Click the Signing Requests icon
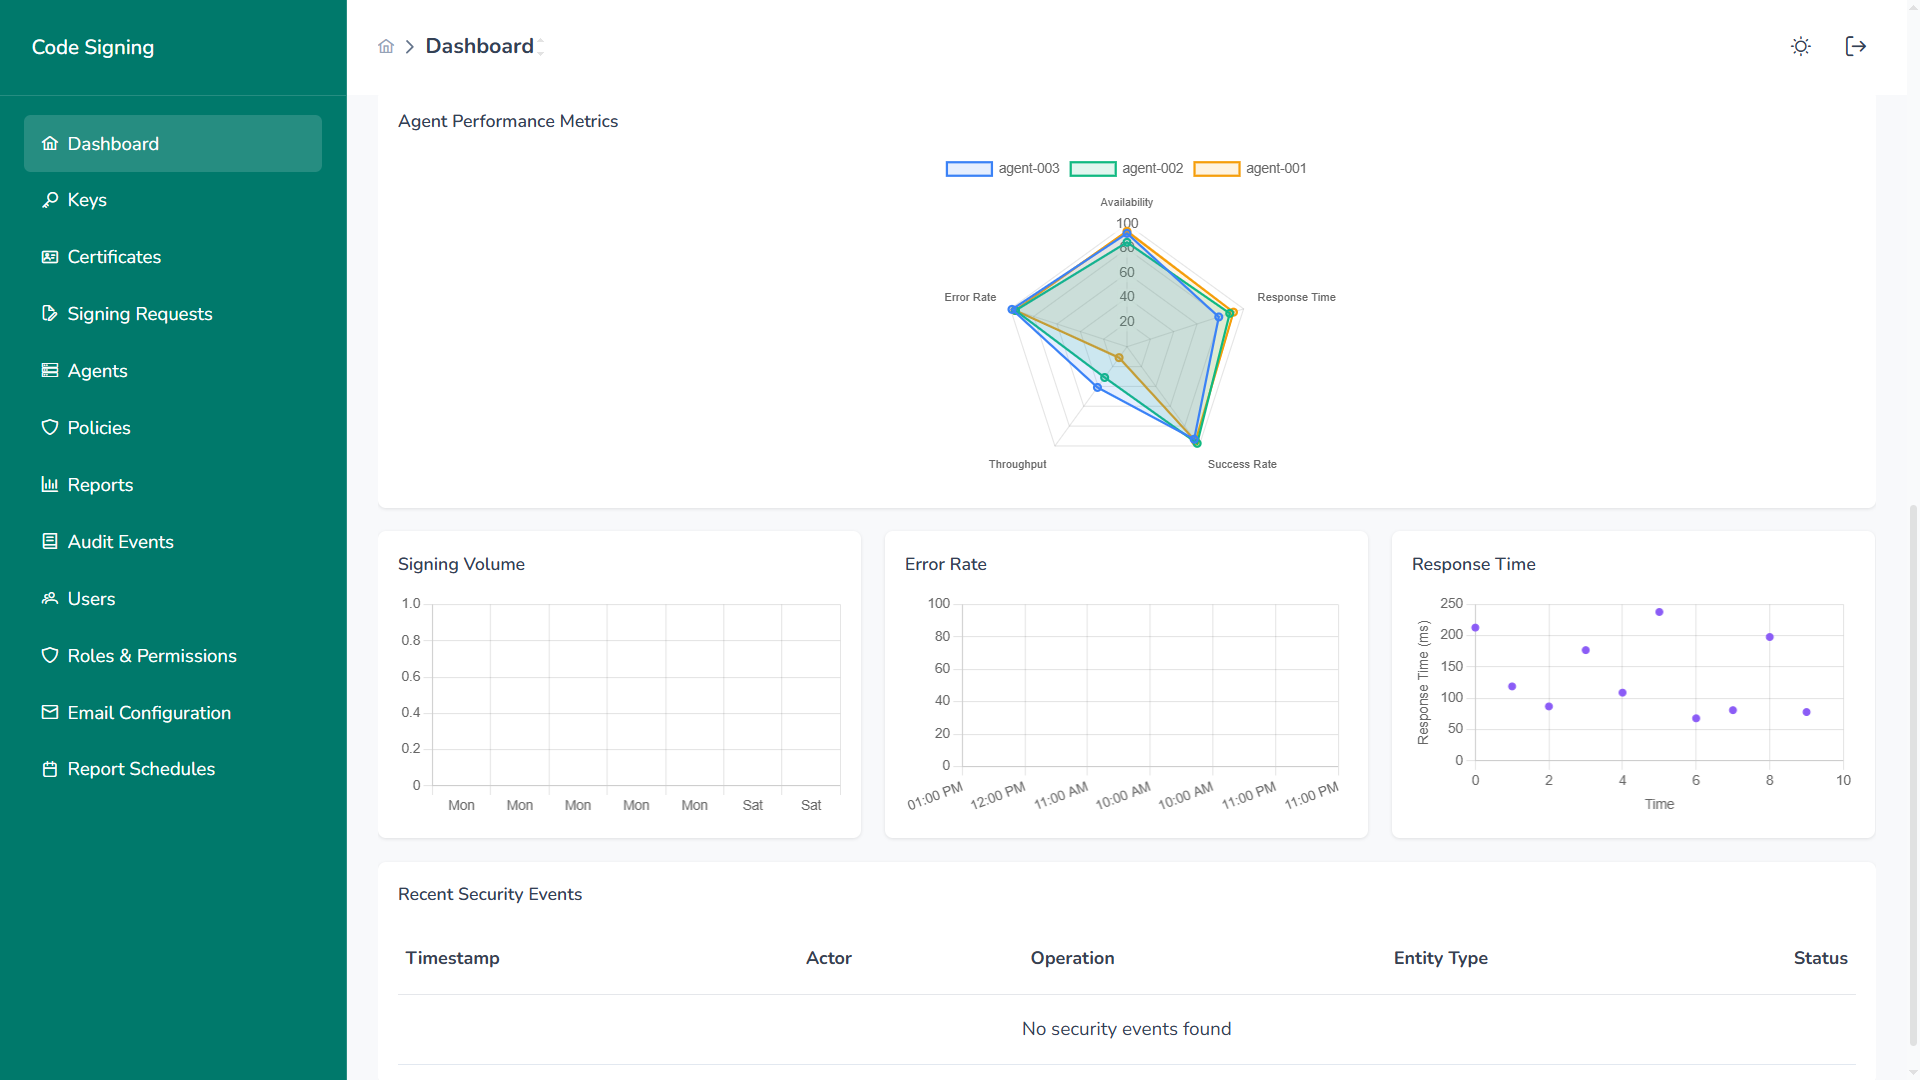Image resolution: width=1920 pixels, height=1080 pixels. coord(50,313)
